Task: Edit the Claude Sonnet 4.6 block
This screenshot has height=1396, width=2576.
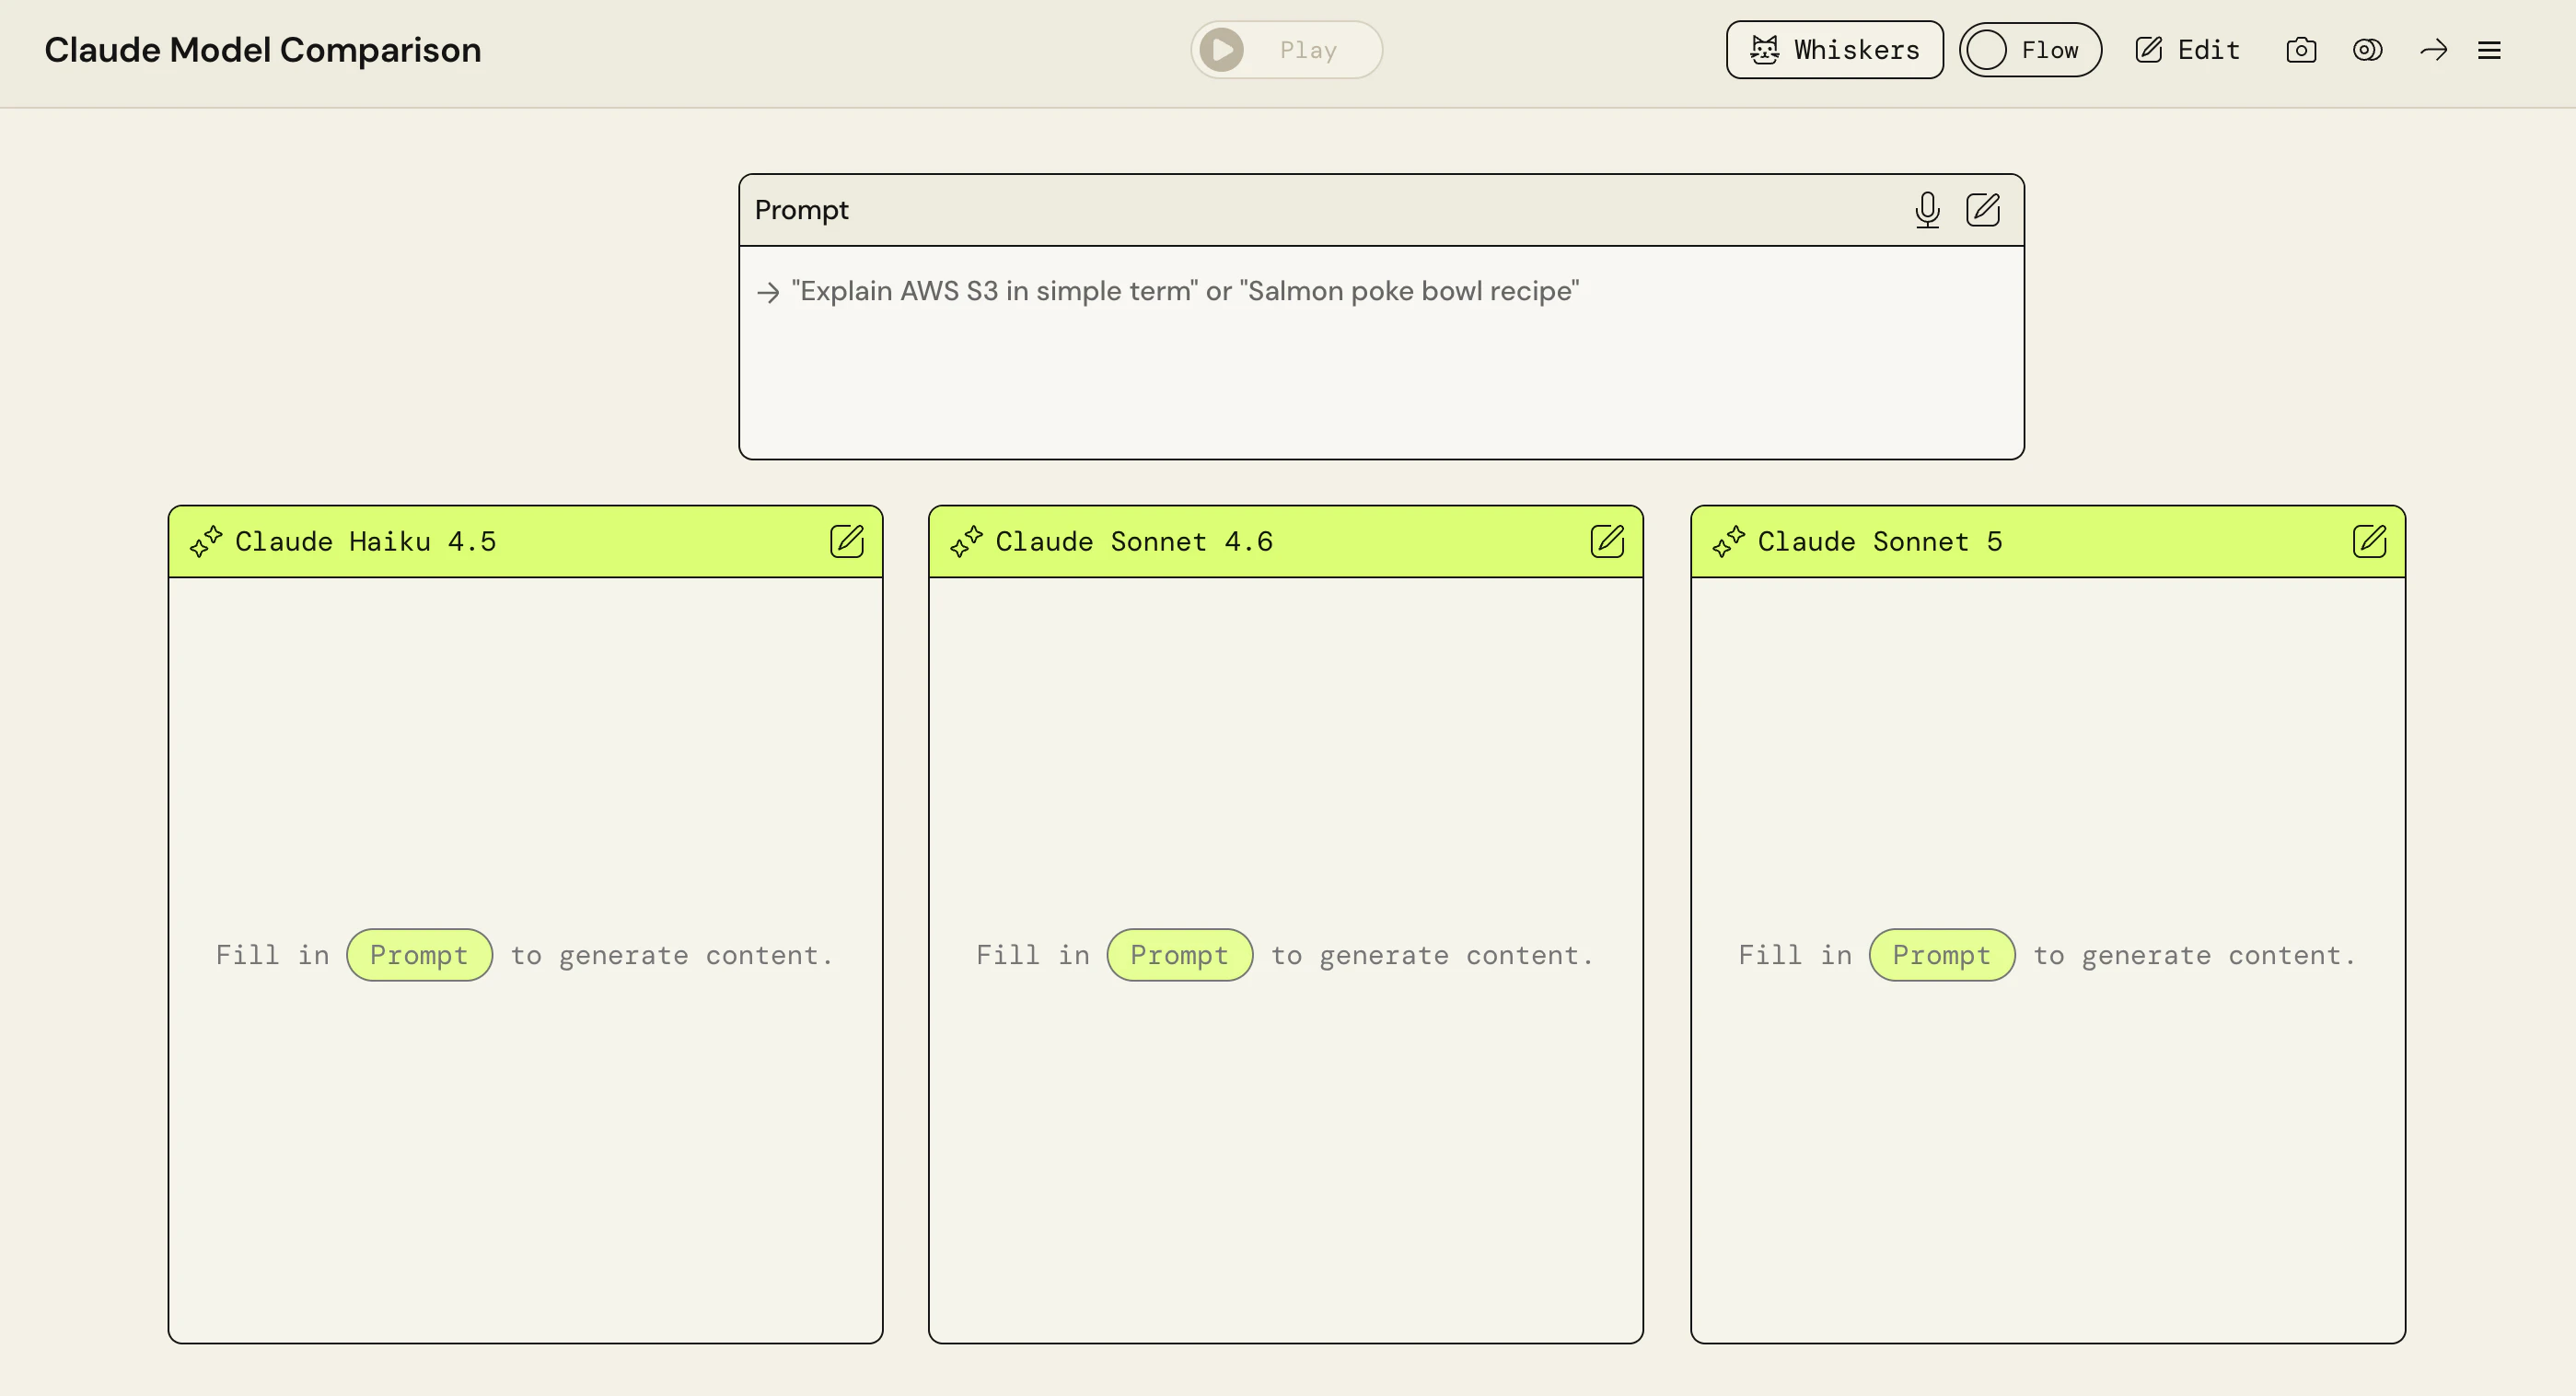Action: (1607, 541)
